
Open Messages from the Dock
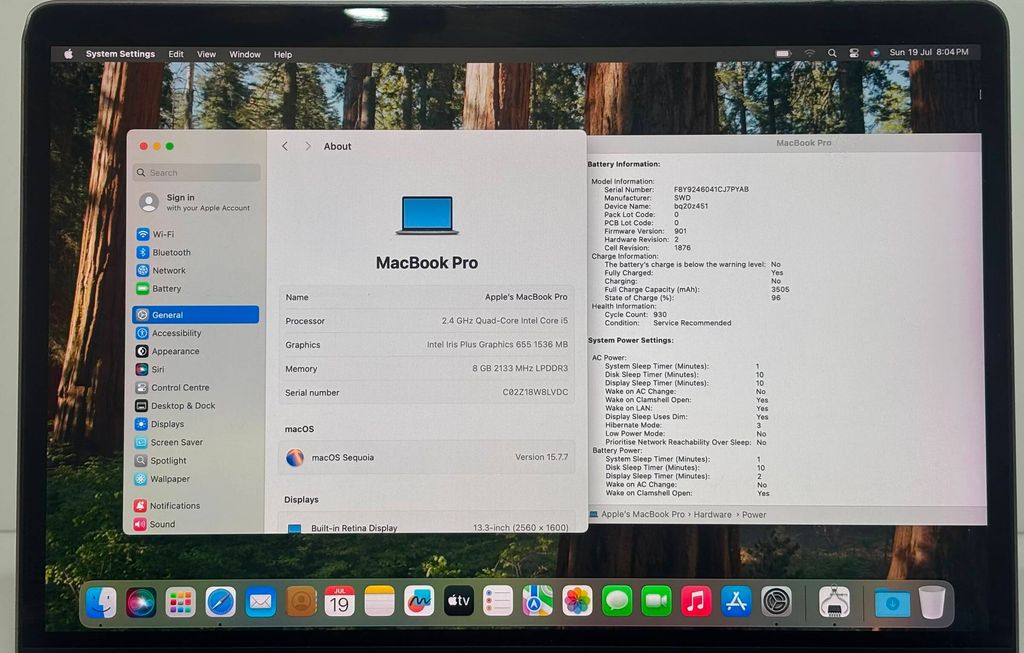coord(617,601)
